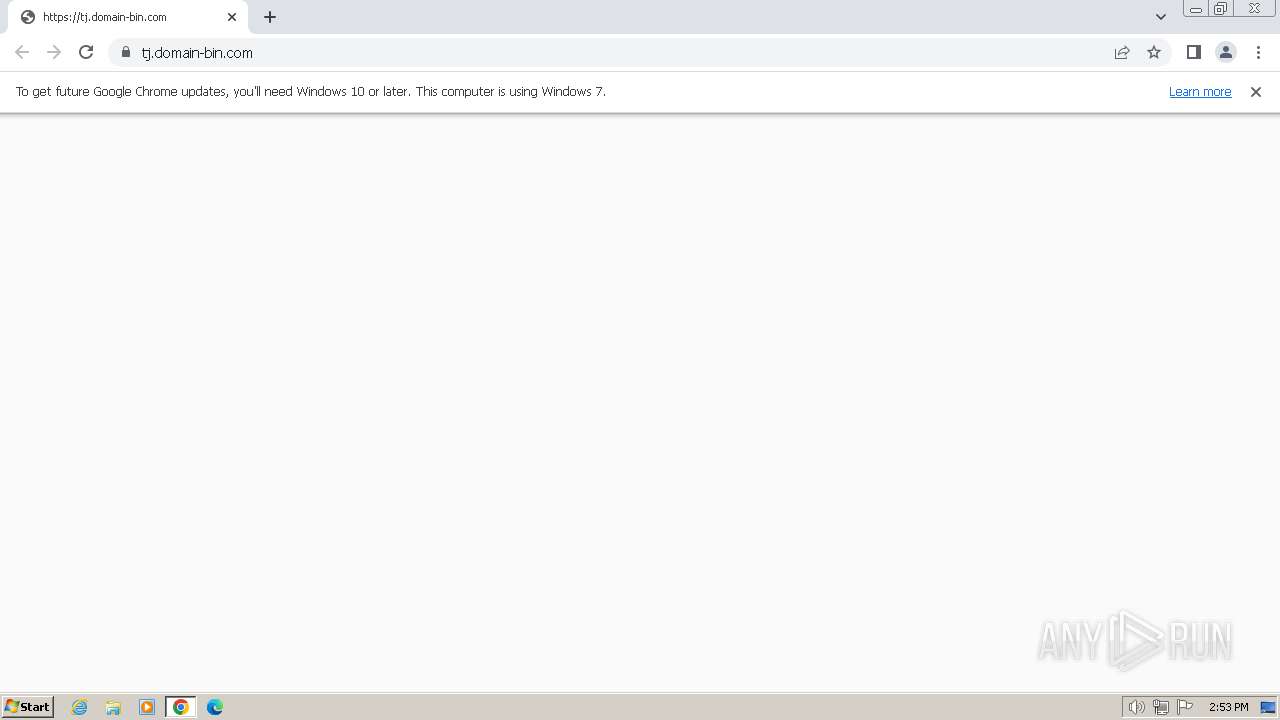Close the tj.domain-bin.com tab
Image resolution: width=1280 pixels, height=720 pixels.
coord(232,17)
